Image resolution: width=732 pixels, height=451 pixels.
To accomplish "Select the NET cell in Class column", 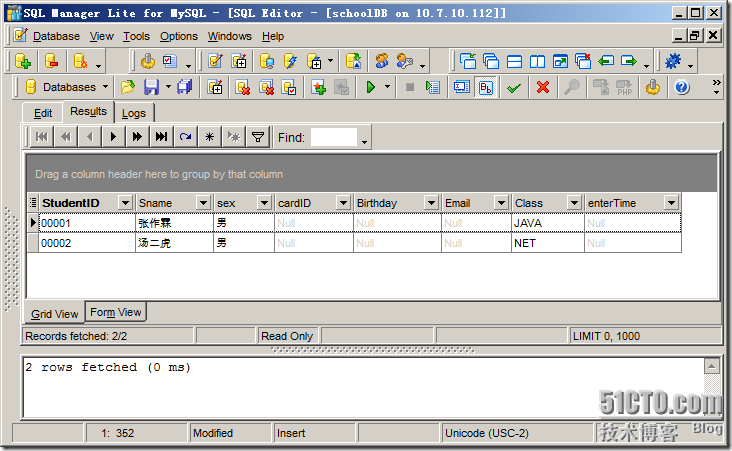I will pos(548,243).
